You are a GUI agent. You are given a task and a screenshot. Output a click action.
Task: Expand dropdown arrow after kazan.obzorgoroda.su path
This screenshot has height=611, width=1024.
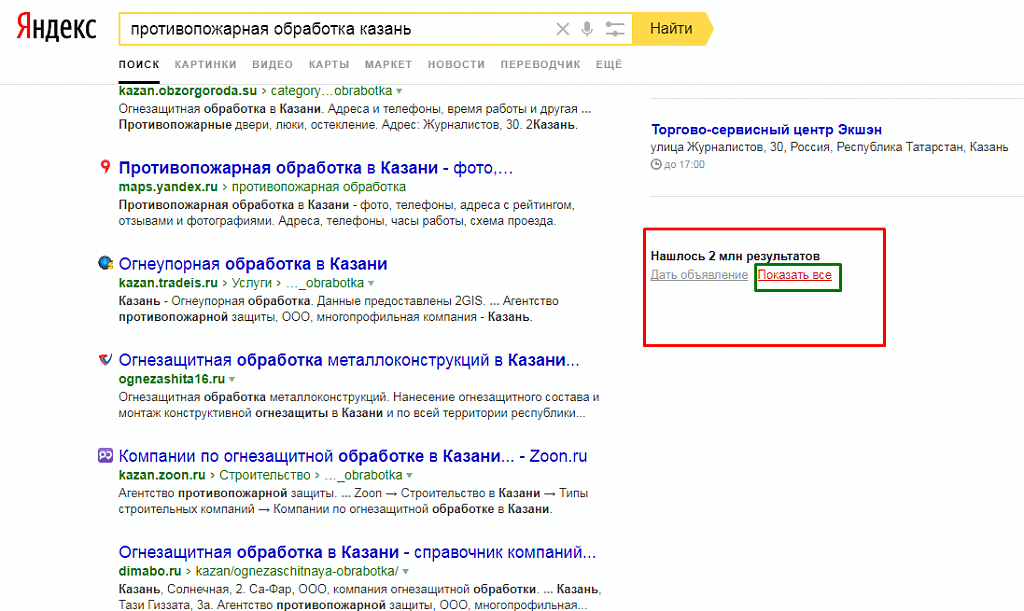399,91
